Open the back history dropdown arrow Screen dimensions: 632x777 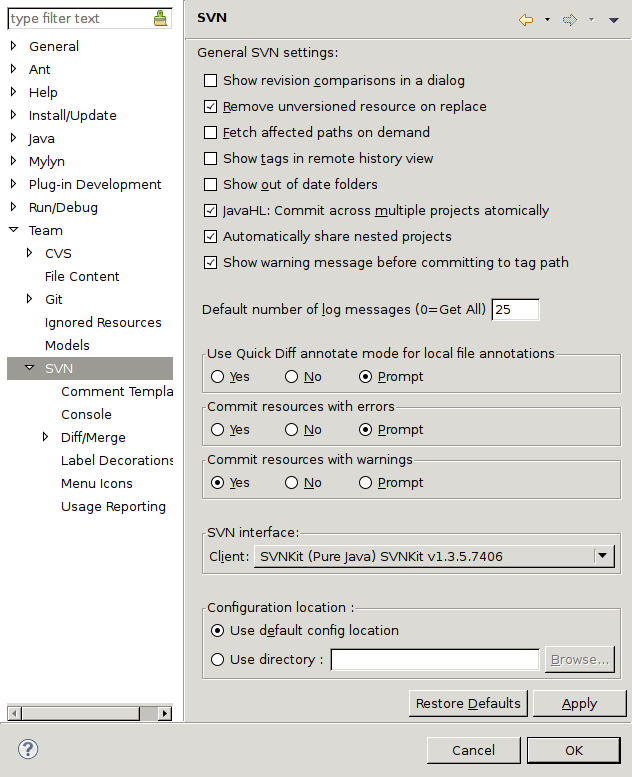click(547, 20)
